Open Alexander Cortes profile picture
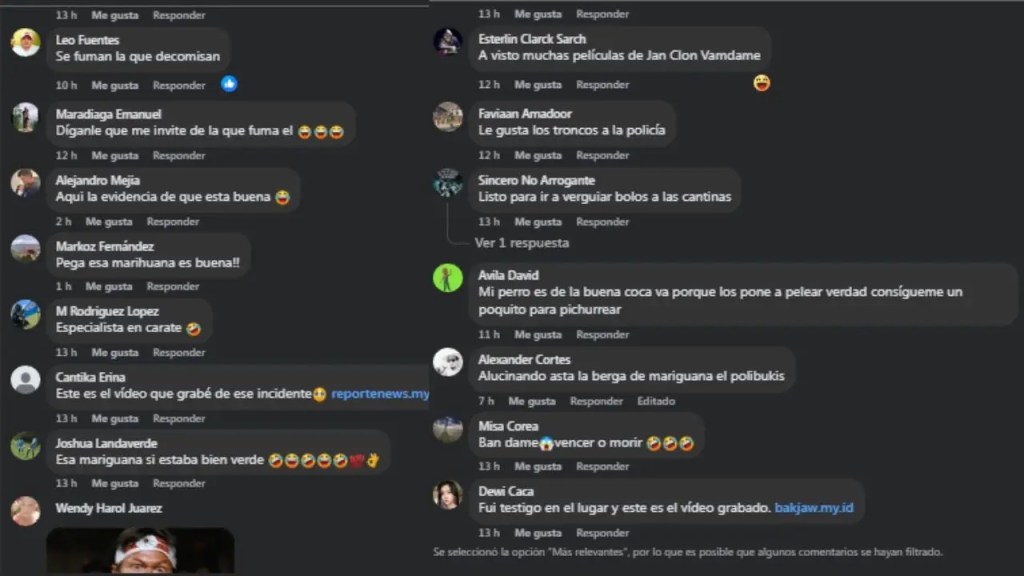1024x576 pixels. pyautogui.click(x=448, y=362)
